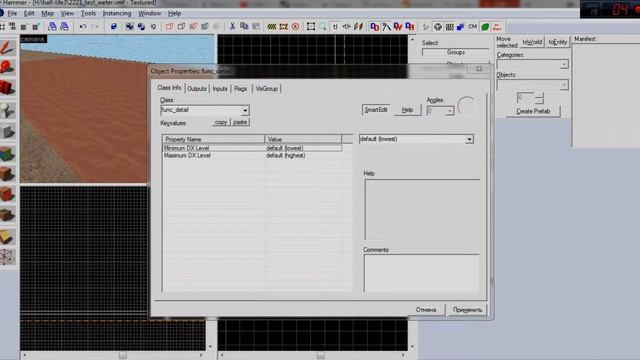Click the Отмена cancel button

426,310
